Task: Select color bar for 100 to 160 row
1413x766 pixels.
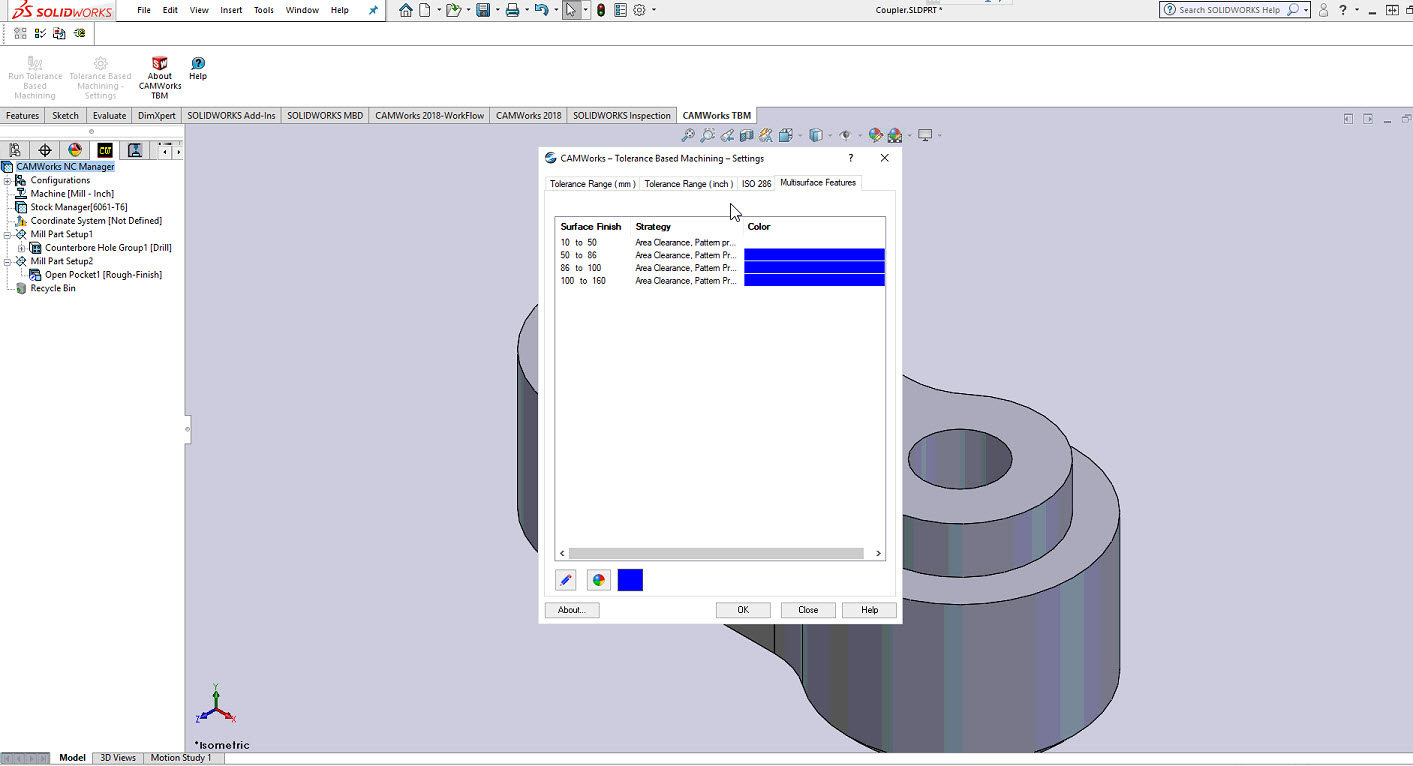Action: [x=814, y=281]
